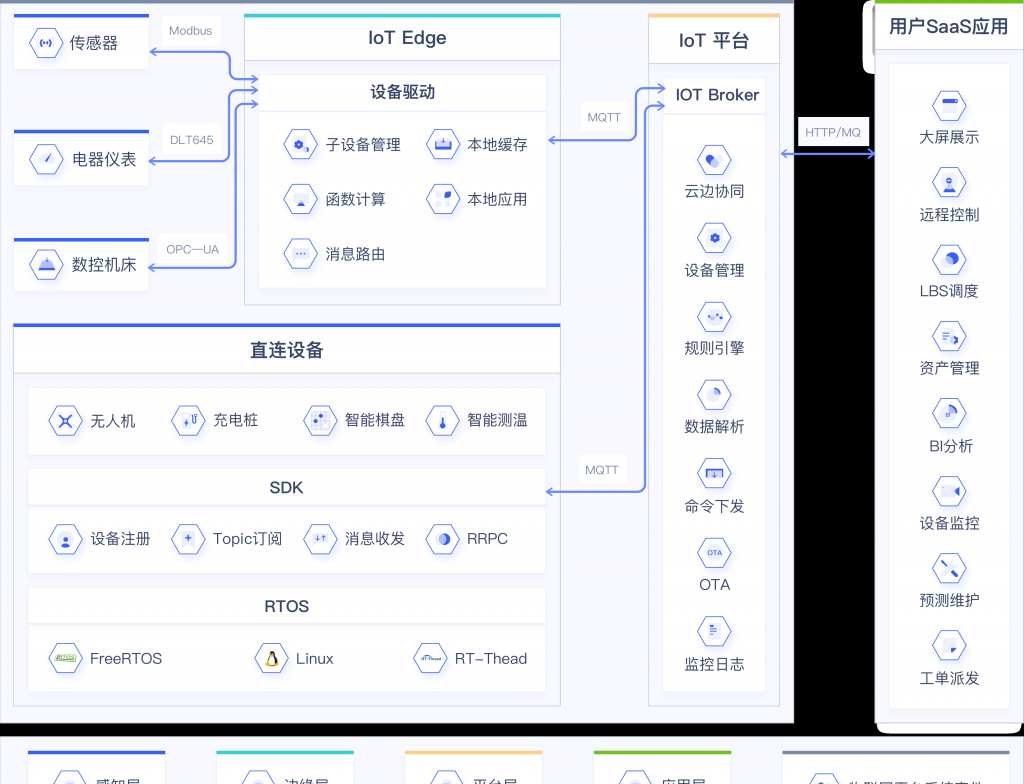Click the 设备驱动 heading
This screenshot has width=1024, height=784.
pos(402,92)
